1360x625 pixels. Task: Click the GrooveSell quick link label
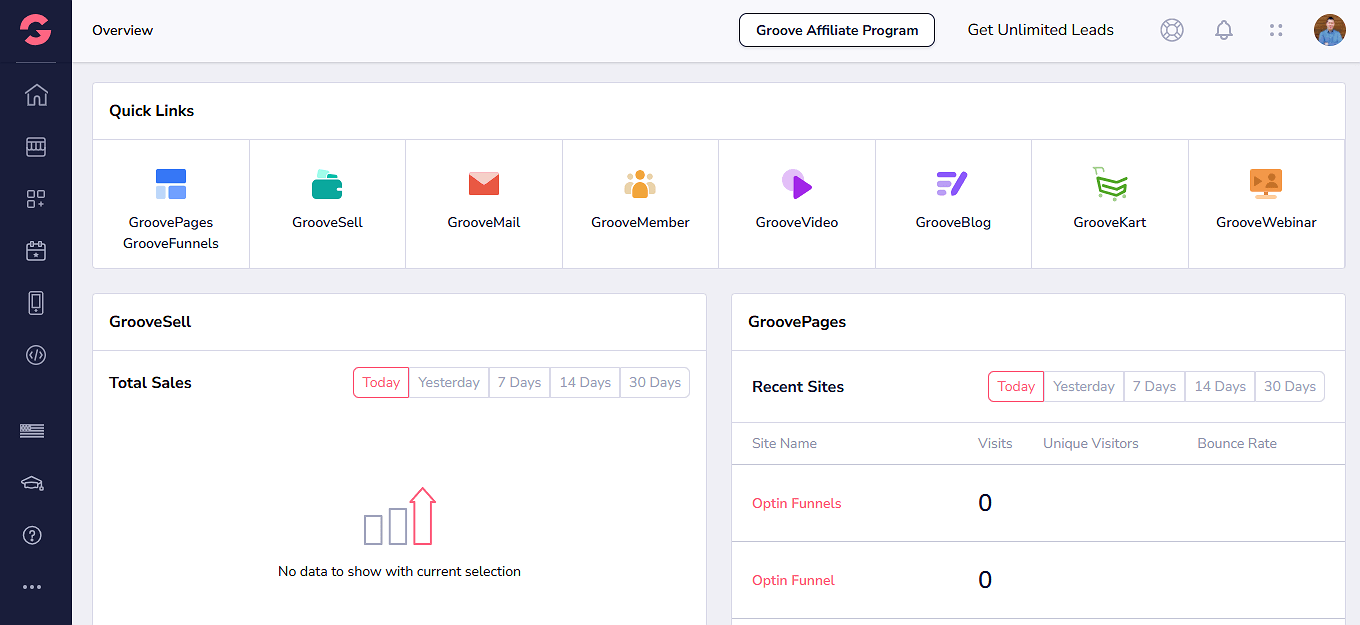(327, 222)
